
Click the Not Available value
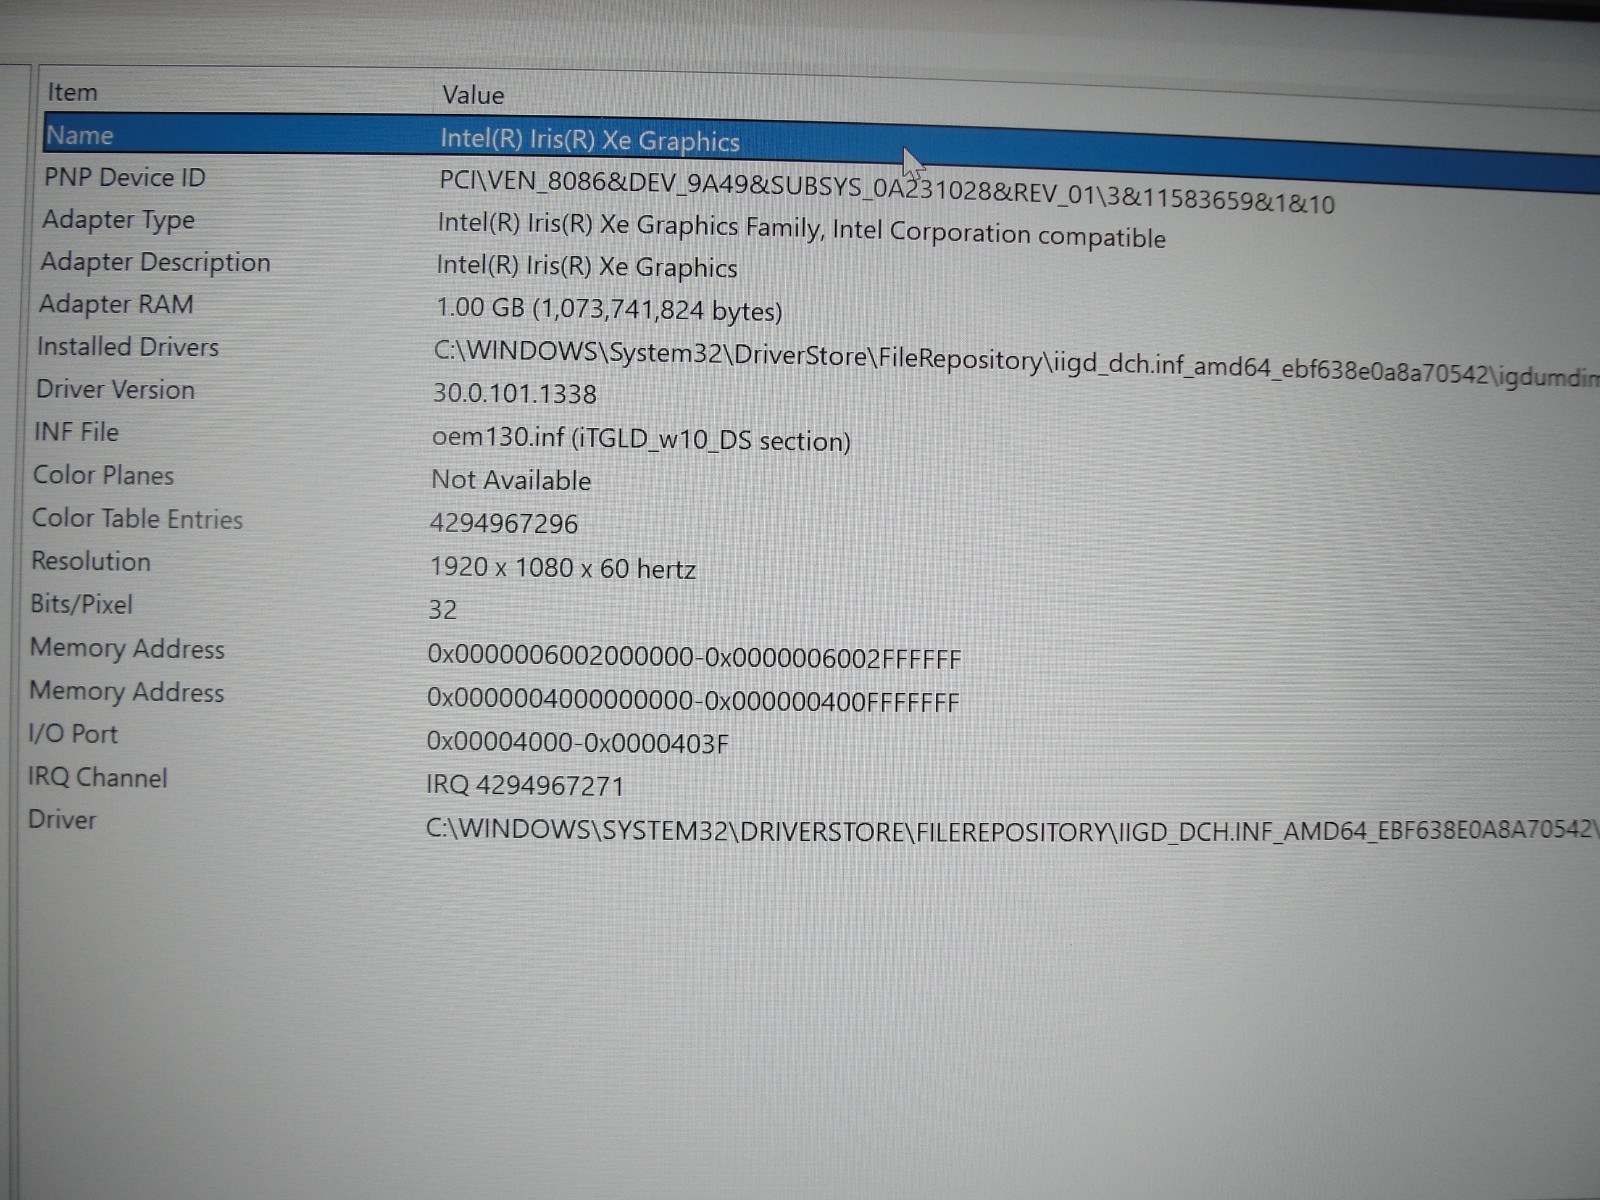click(x=511, y=480)
